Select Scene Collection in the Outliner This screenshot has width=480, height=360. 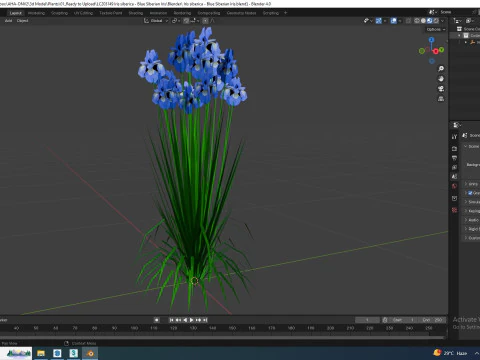[x=469, y=29]
